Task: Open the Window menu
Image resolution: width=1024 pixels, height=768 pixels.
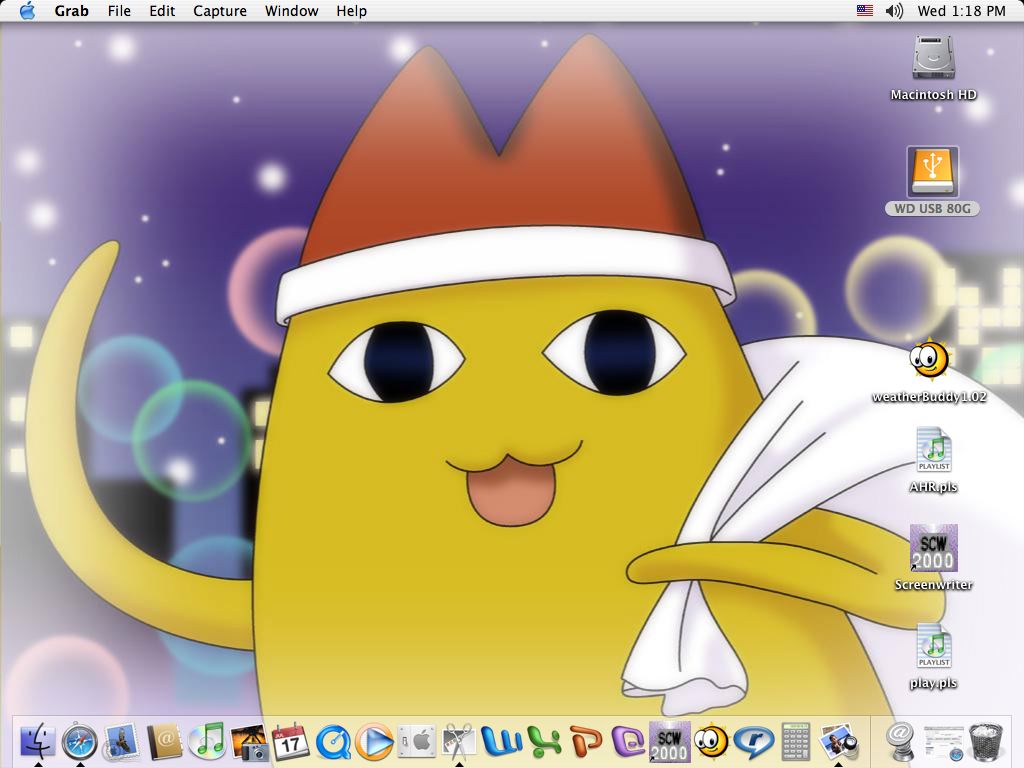Action: 291,10
